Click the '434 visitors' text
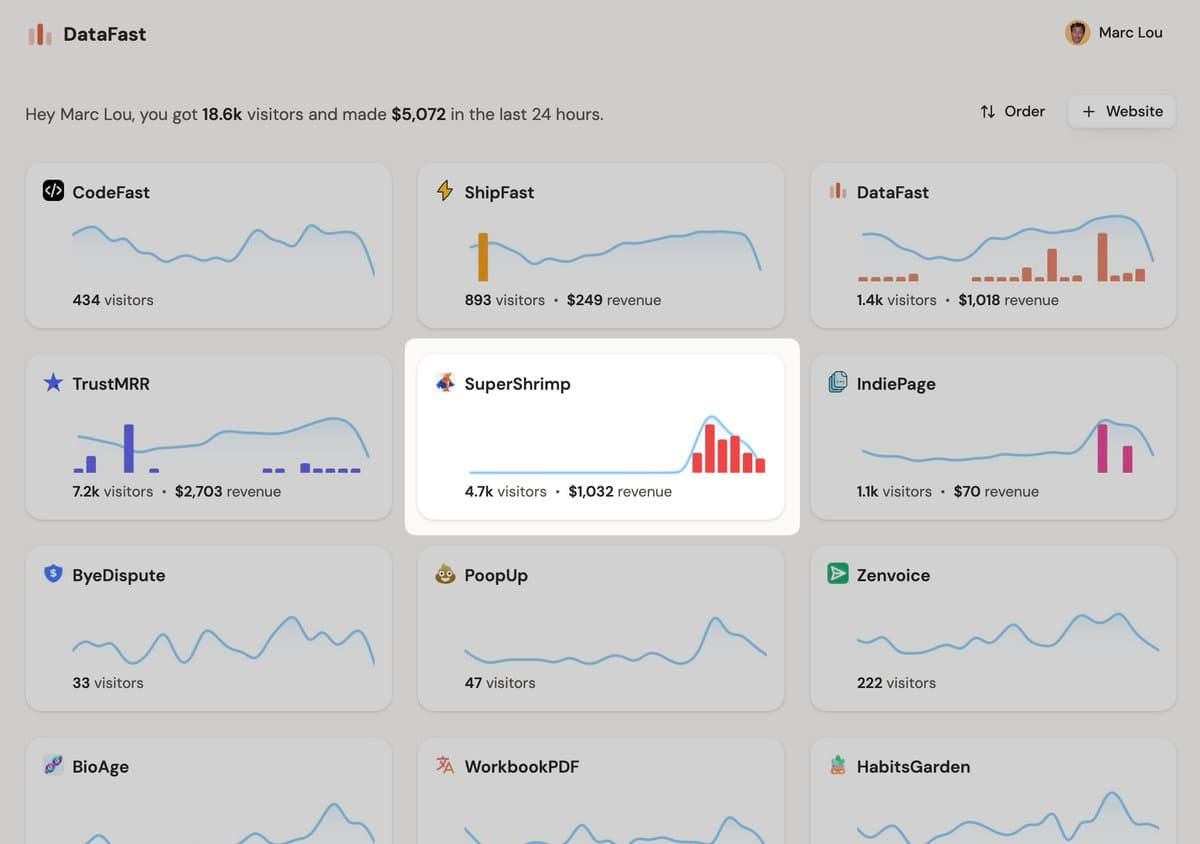Image resolution: width=1200 pixels, height=844 pixels. [113, 300]
